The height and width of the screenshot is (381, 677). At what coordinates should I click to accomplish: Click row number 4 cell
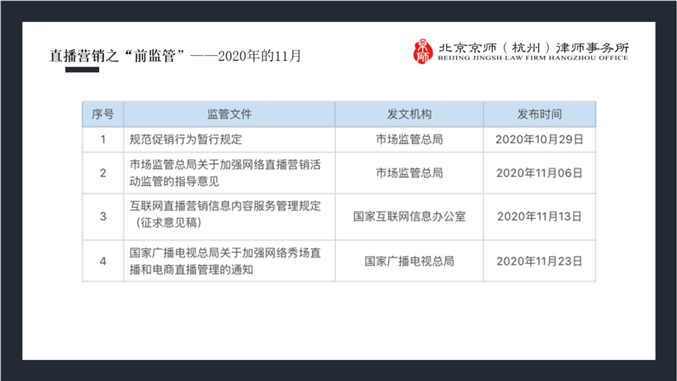103,261
